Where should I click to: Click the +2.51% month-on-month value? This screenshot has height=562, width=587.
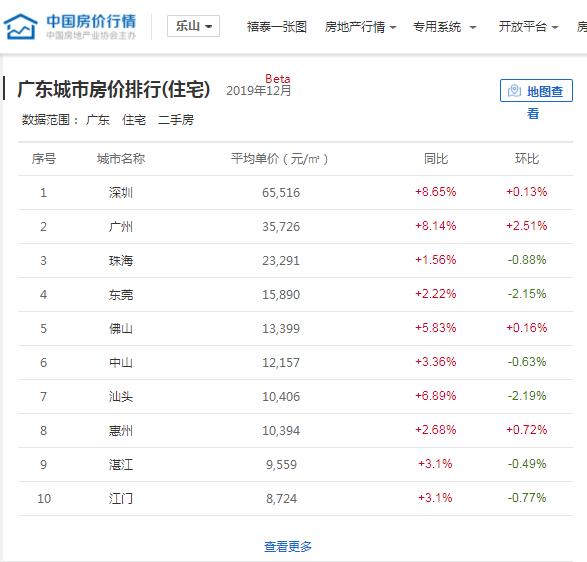tap(527, 226)
